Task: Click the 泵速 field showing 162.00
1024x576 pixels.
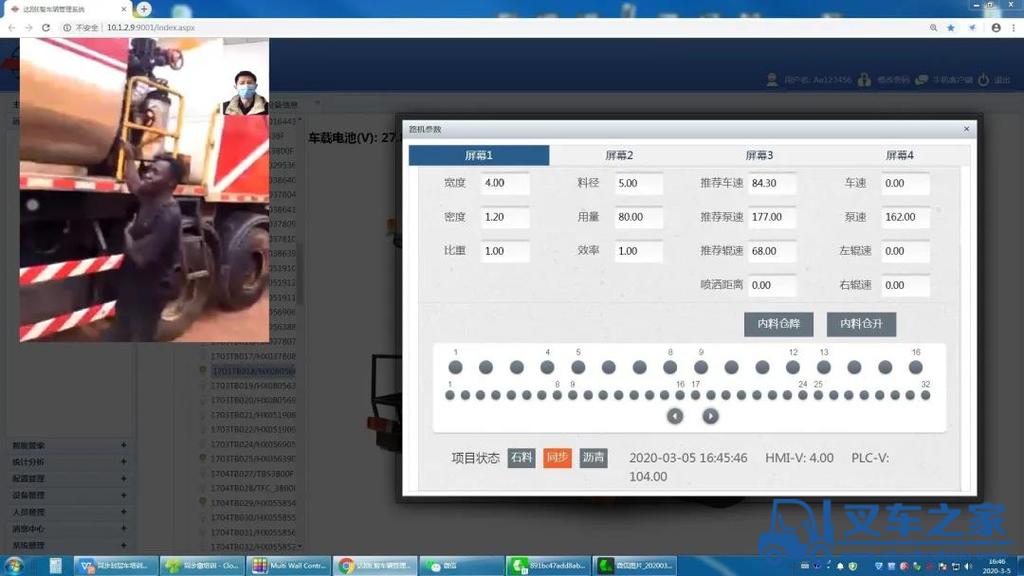Action: tap(905, 217)
